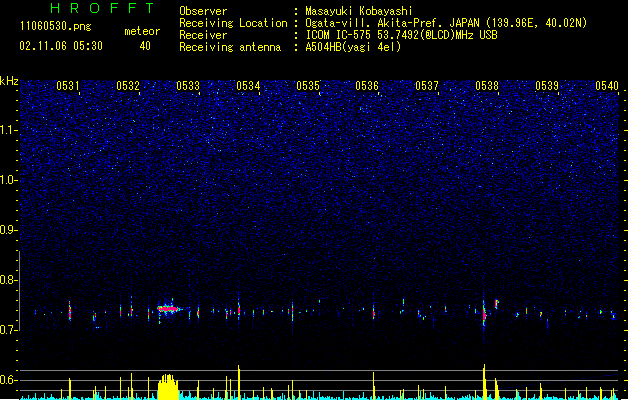
Task: Click the 0.6 kHz axis label
Action: click(x=9, y=380)
